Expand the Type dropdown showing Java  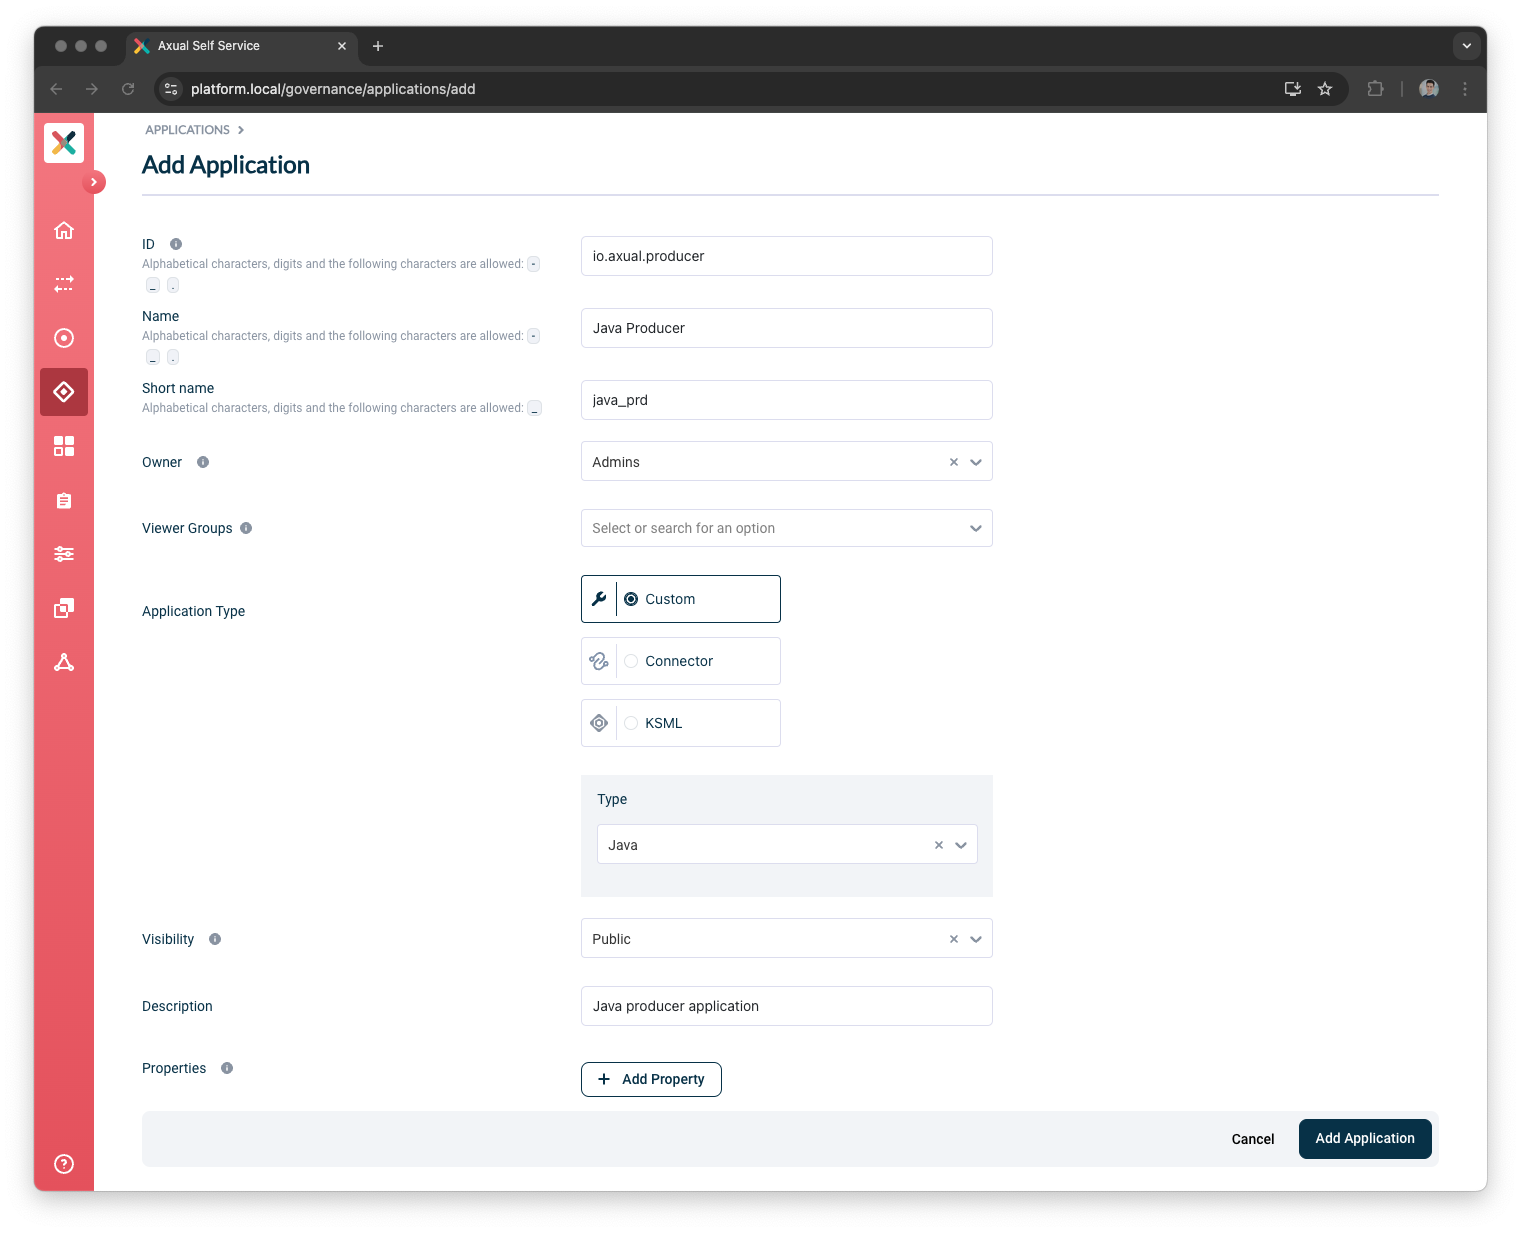(960, 844)
